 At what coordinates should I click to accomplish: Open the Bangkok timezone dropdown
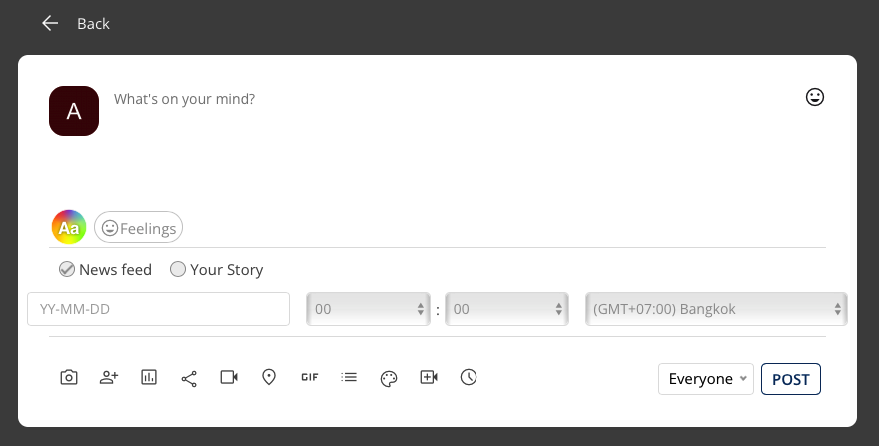pyautogui.click(x=716, y=309)
